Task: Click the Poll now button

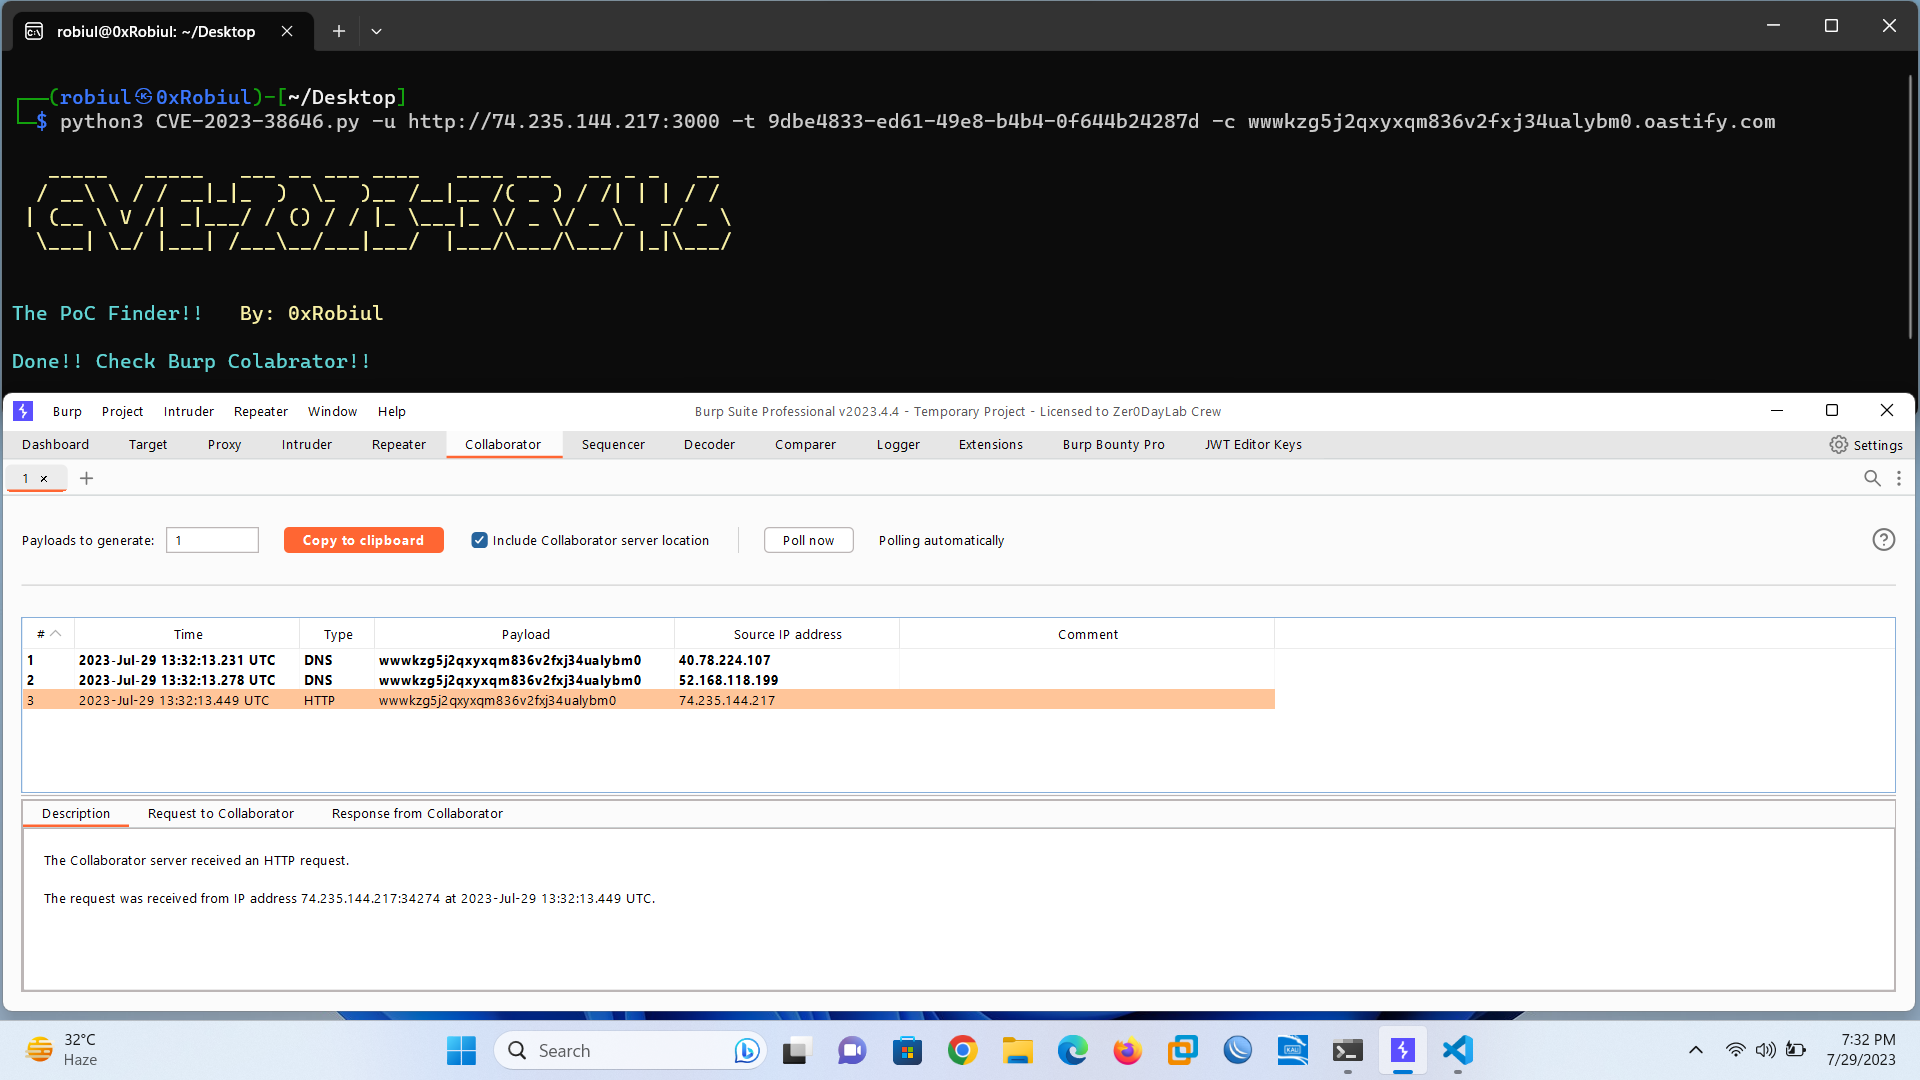Action: click(x=808, y=540)
